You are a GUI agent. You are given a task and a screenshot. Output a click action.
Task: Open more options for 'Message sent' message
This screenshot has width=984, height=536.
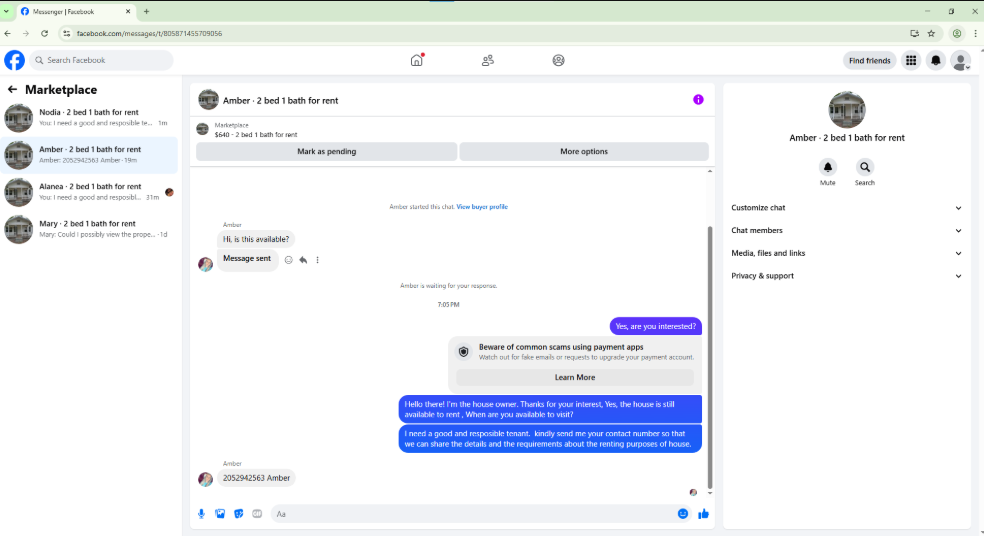coord(318,260)
